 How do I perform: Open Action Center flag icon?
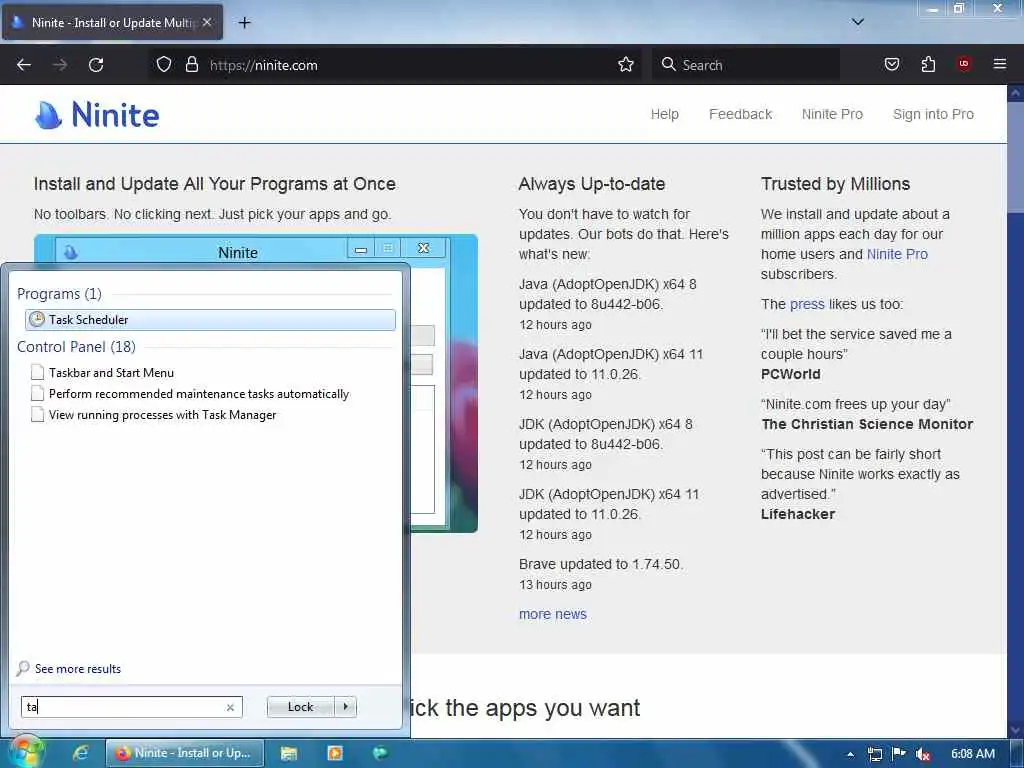[x=899, y=754]
